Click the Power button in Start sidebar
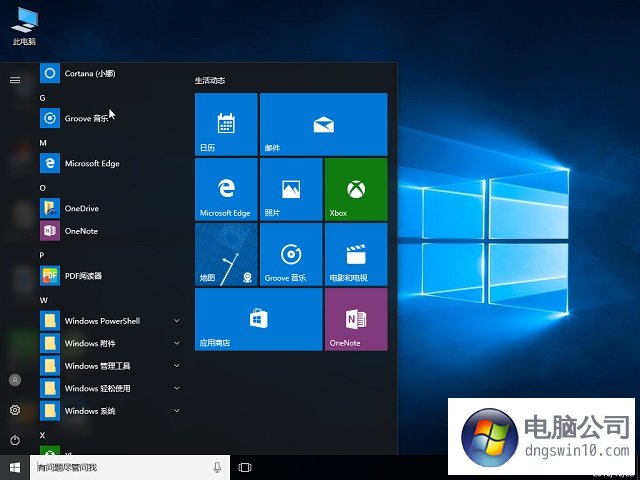 (15, 440)
